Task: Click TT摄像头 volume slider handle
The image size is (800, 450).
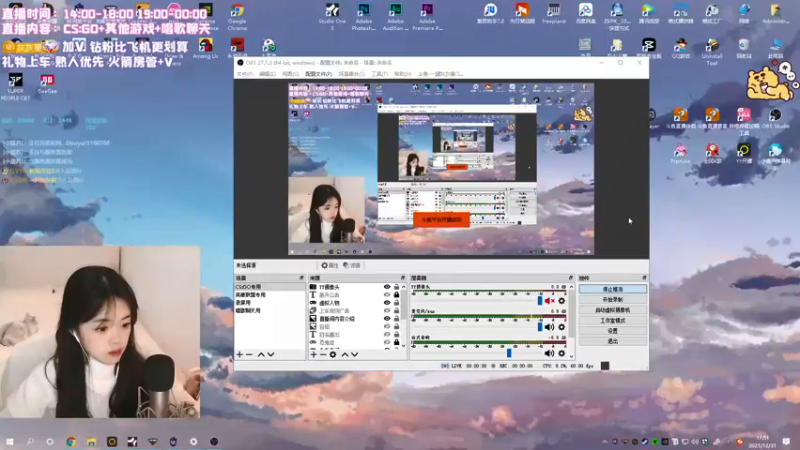Action: click(540, 301)
